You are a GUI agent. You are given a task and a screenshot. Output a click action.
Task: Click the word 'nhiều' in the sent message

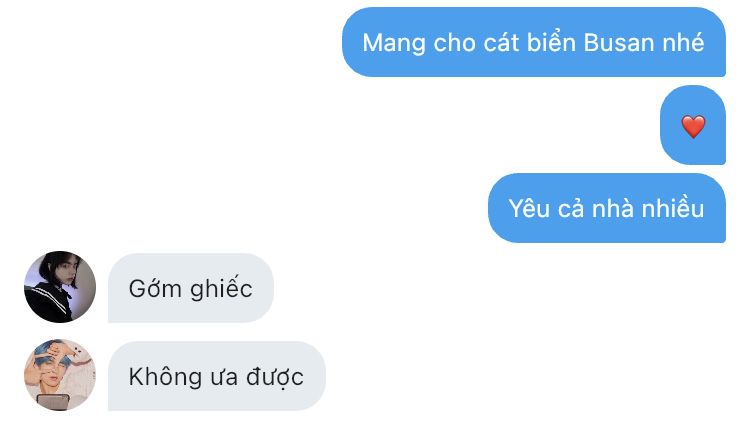tap(673, 208)
